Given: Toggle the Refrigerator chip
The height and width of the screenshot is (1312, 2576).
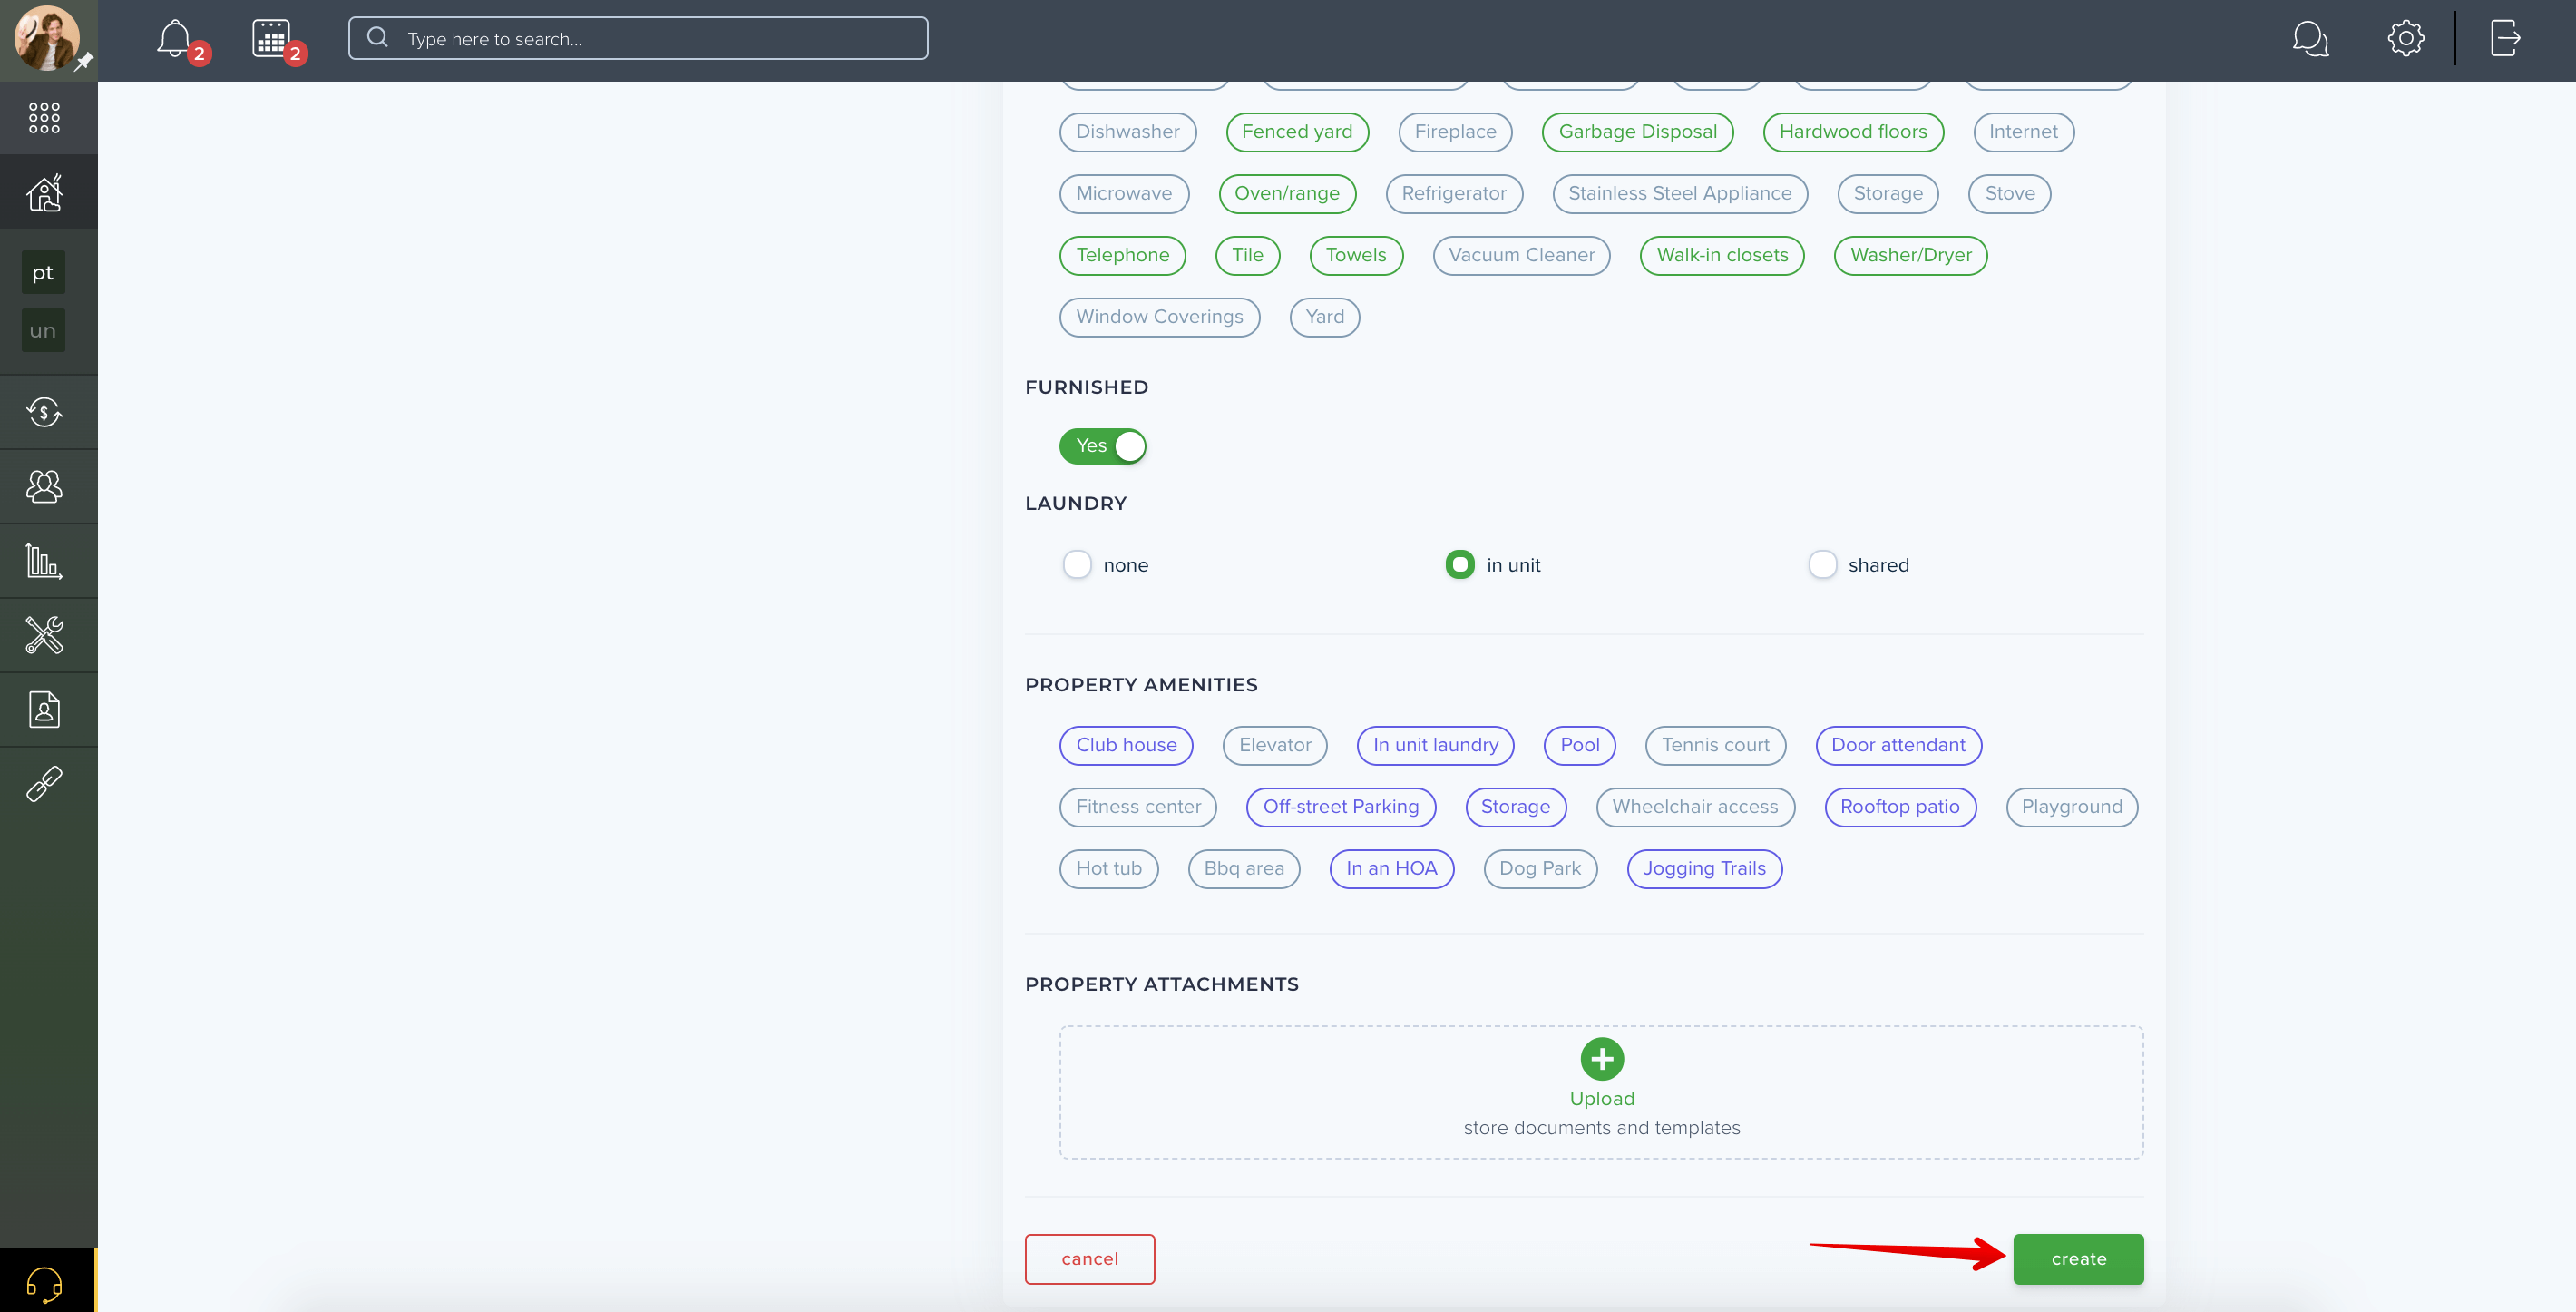Looking at the screenshot, I should tap(1454, 194).
